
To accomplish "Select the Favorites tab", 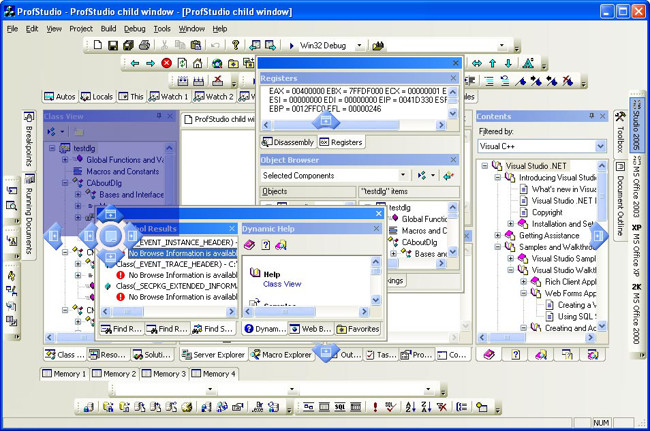I will (x=358, y=329).
